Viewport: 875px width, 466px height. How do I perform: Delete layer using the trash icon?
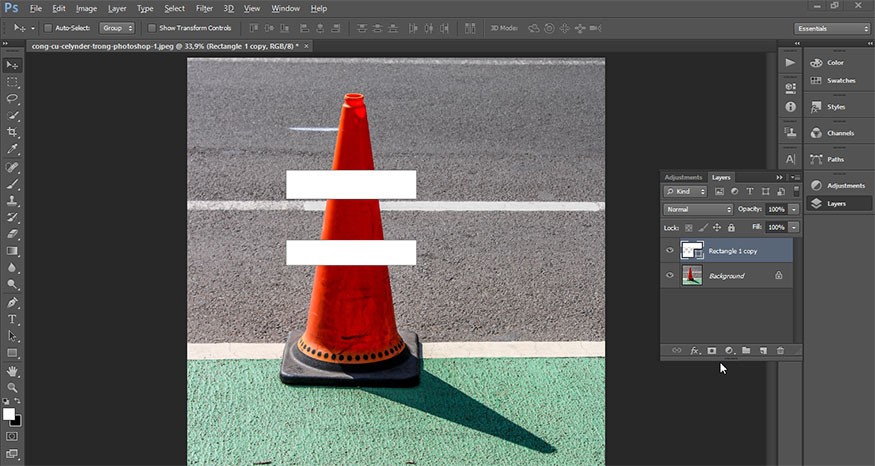[x=780, y=351]
